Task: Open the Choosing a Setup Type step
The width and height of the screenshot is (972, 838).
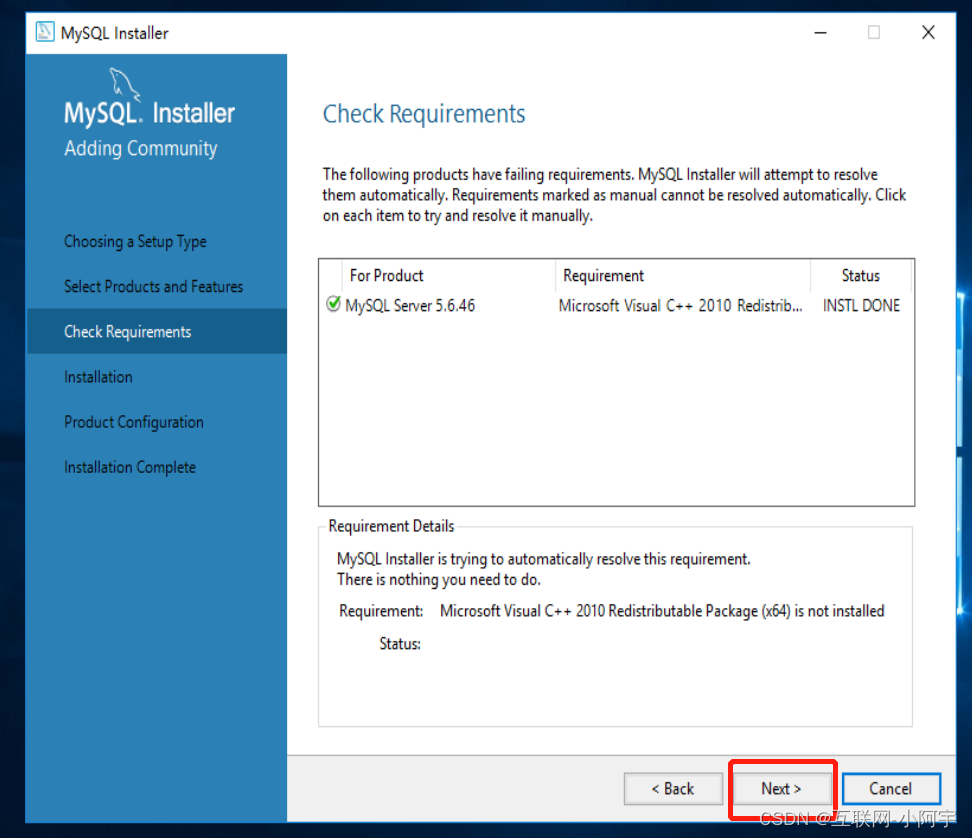Action: [x=135, y=241]
